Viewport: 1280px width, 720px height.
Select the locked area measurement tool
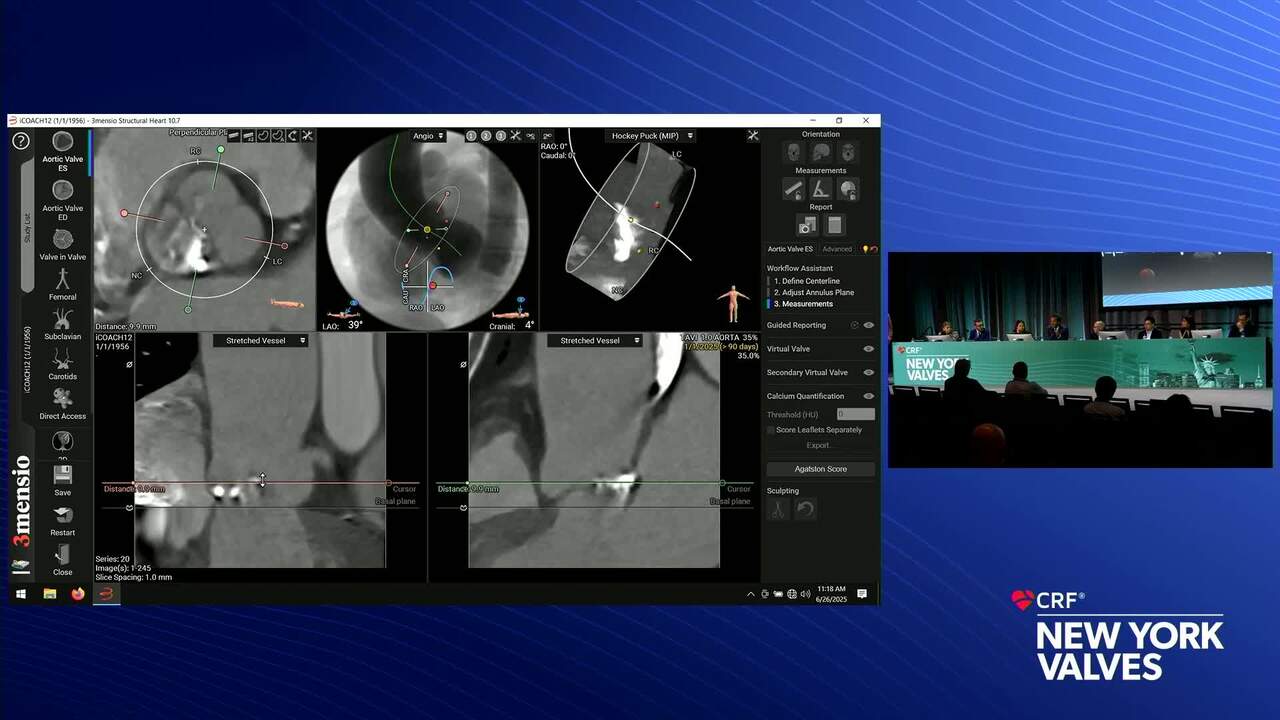coord(848,189)
